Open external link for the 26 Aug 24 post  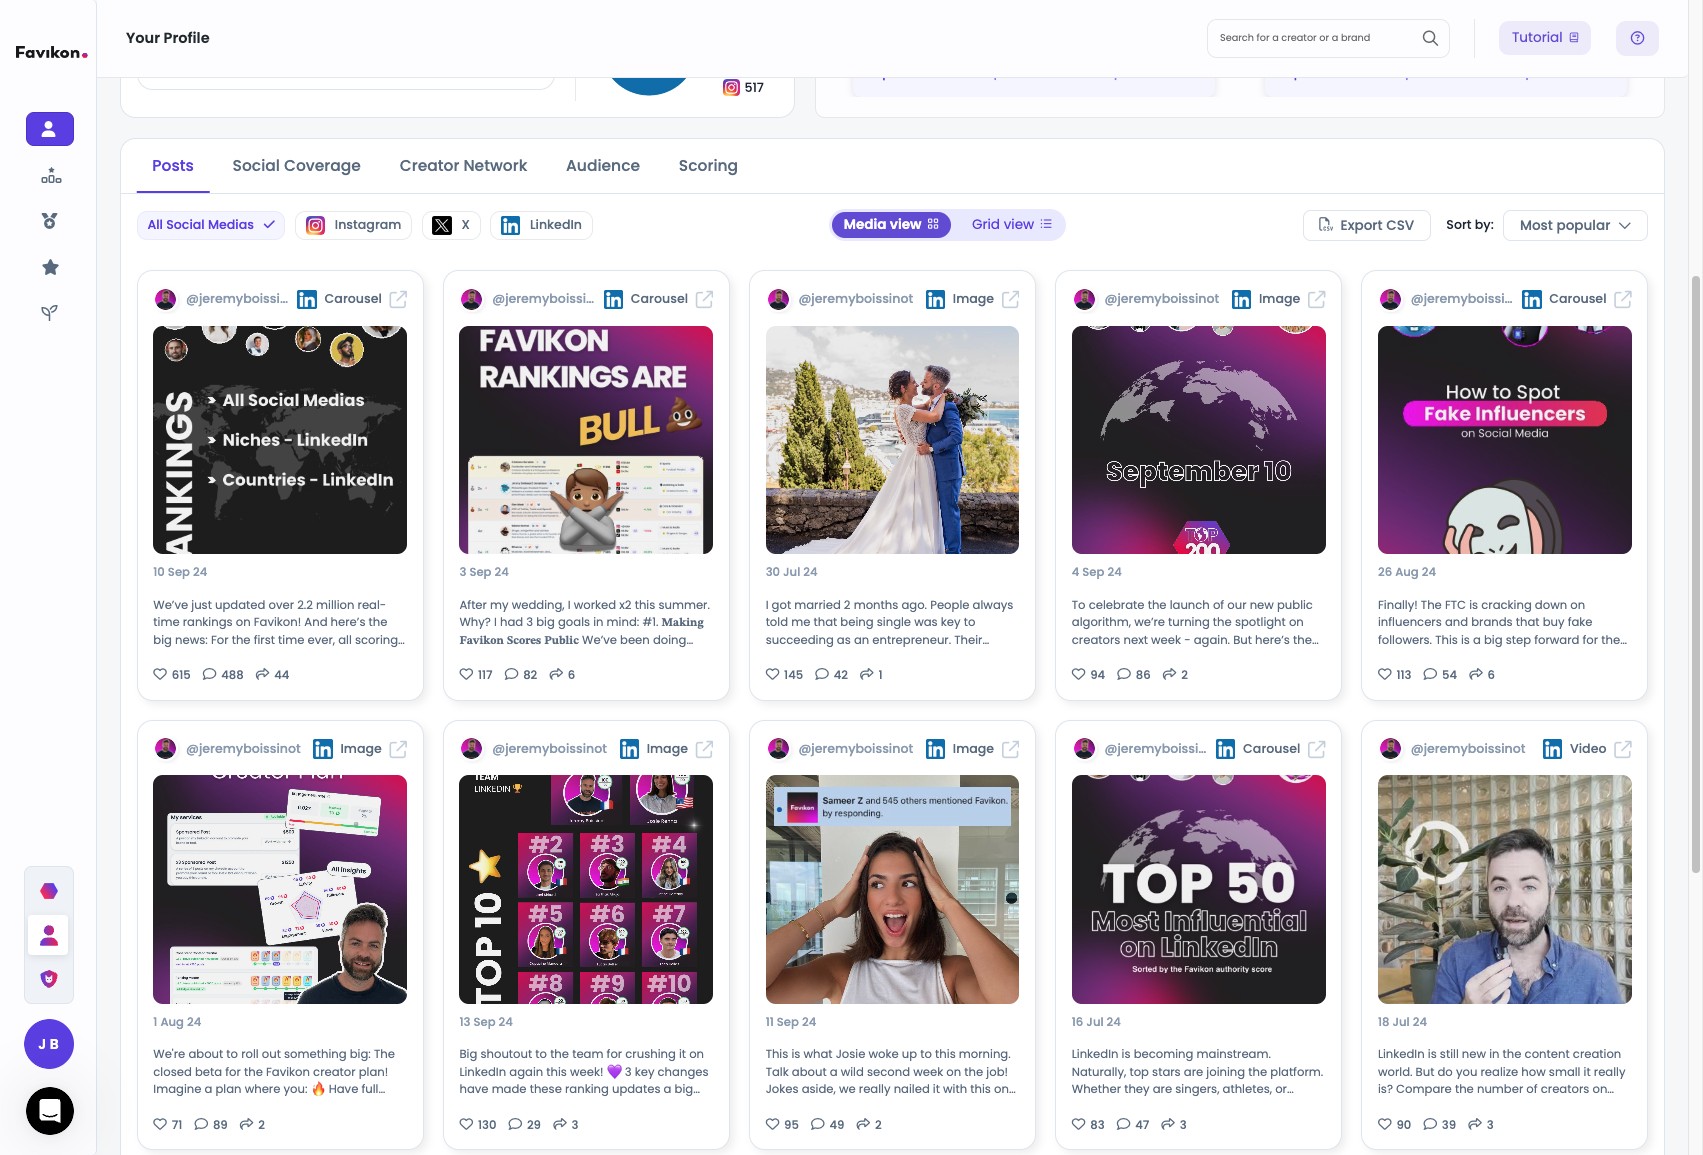click(x=1623, y=299)
